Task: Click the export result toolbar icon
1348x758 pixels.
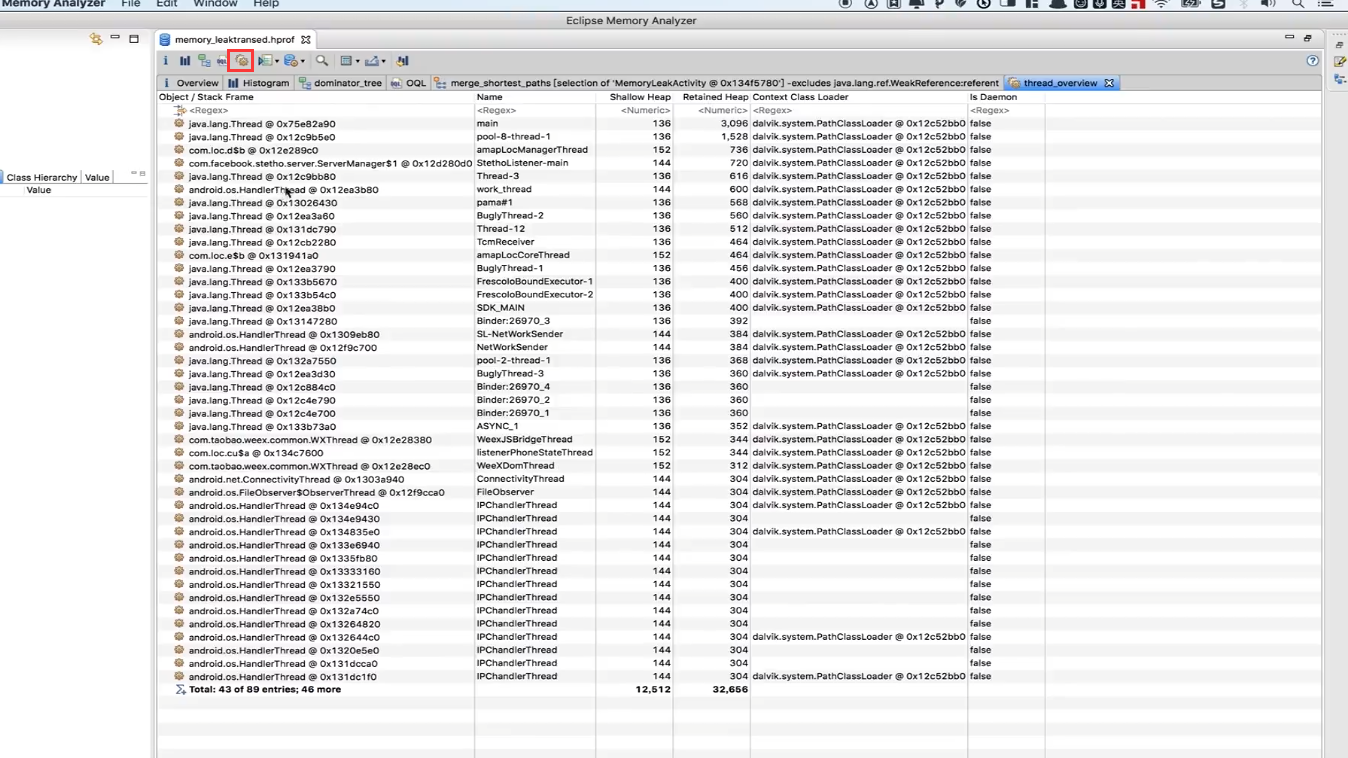Action: tap(373, 61)
